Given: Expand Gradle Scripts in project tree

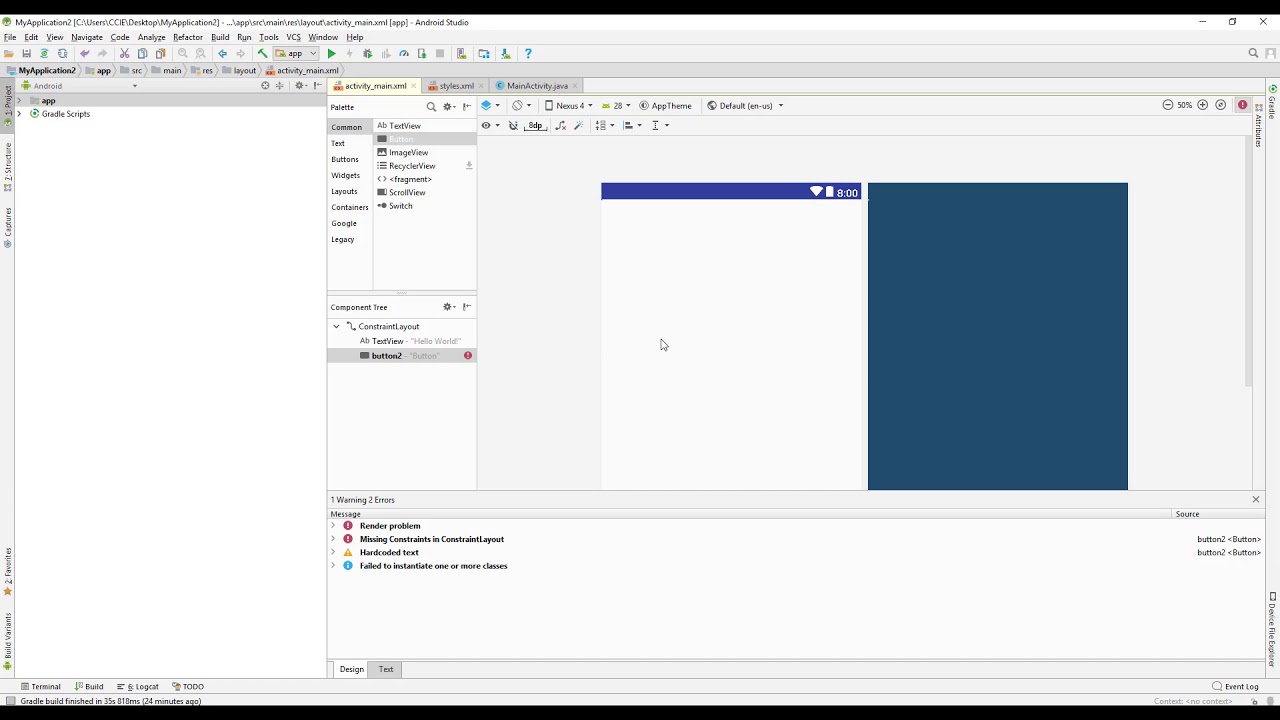Looking at the screenshot, I should click(x=19, y=114).
